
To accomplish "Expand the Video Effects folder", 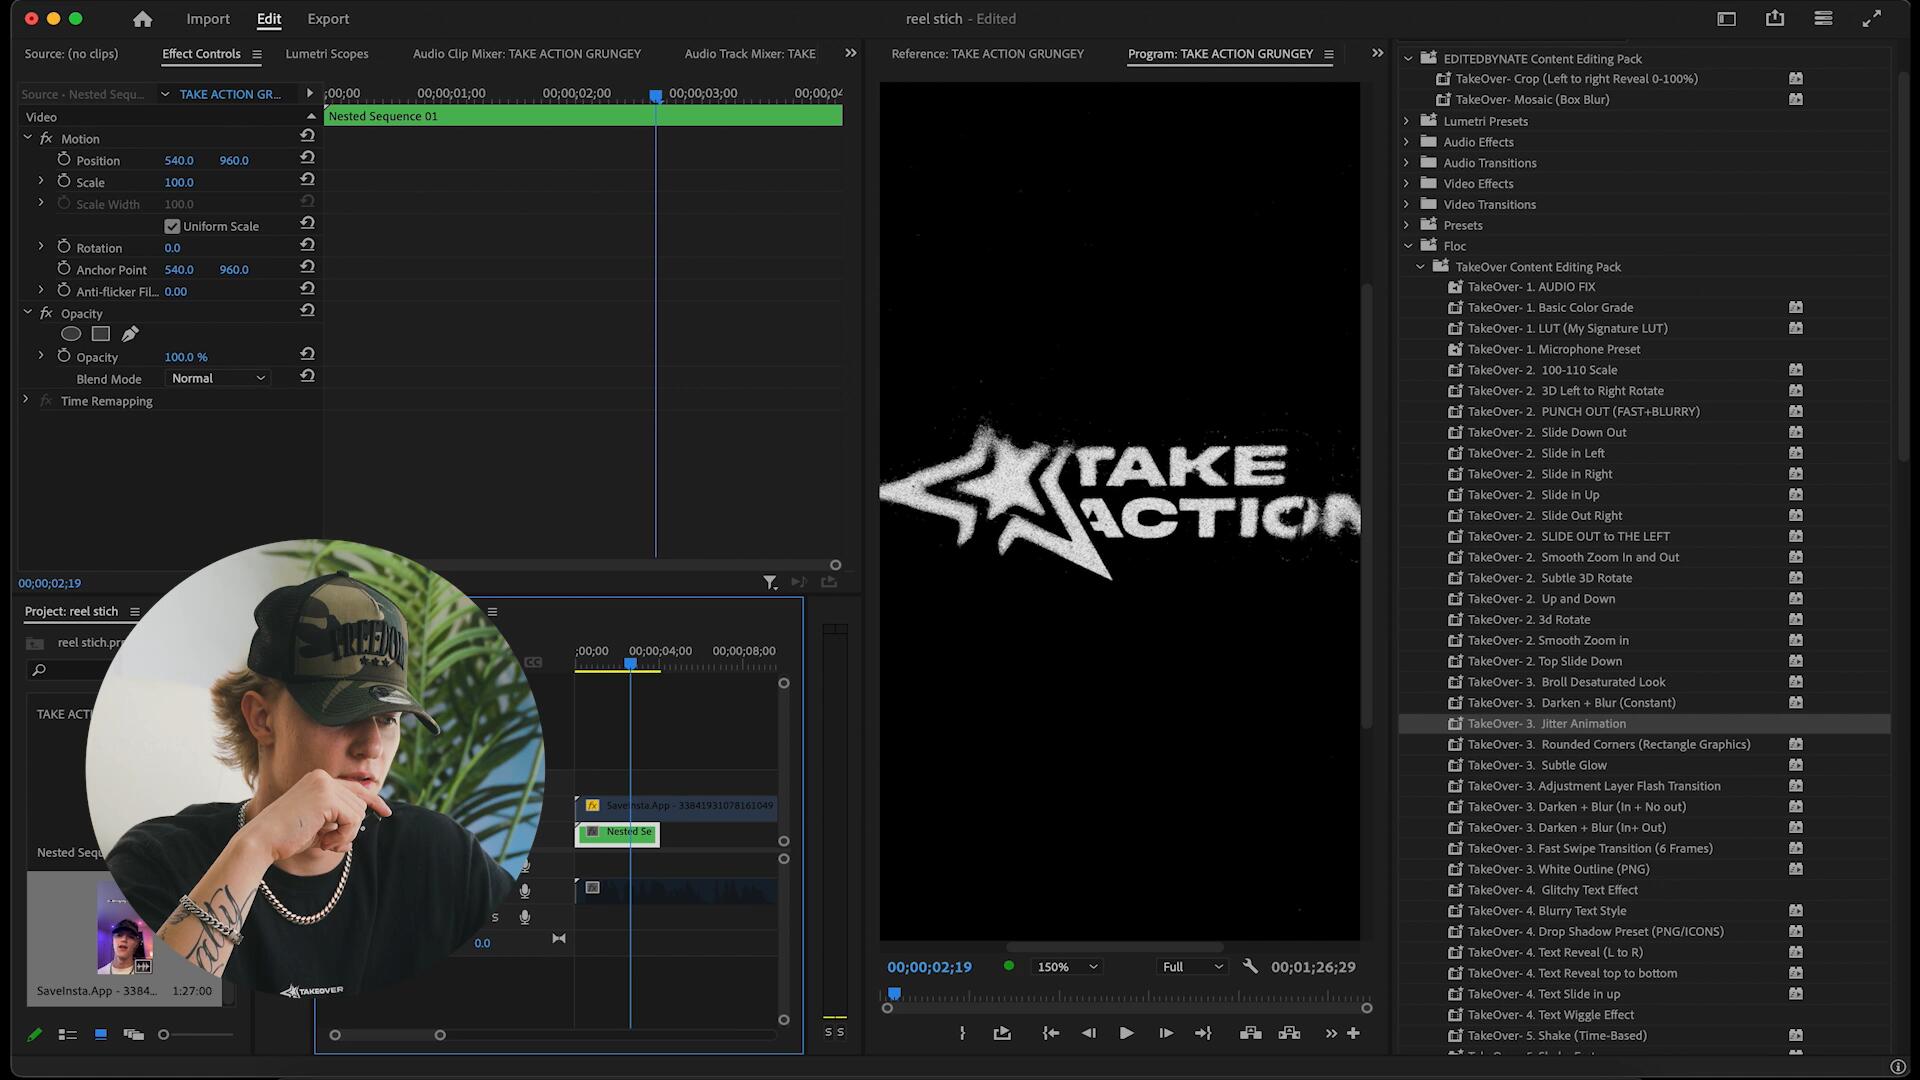I will pos(1407,183).
